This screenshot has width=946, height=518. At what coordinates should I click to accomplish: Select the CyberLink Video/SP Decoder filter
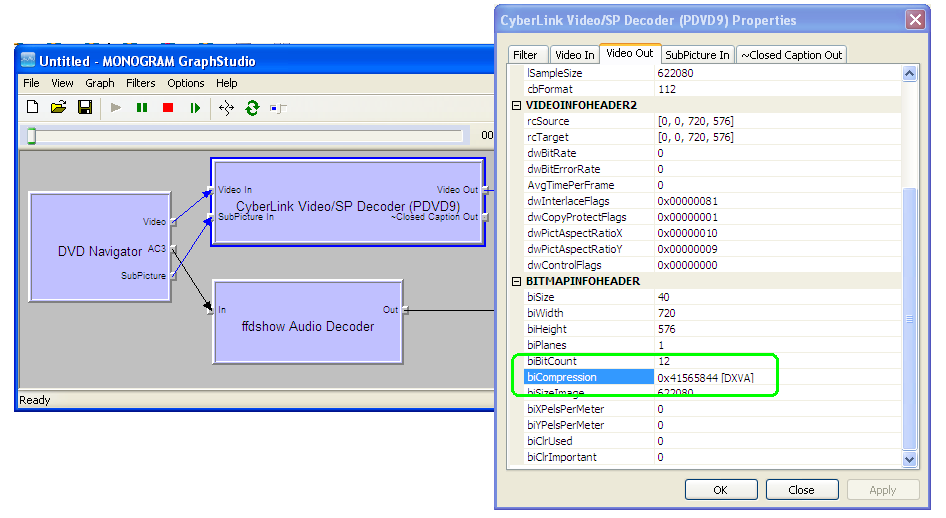click(x=348, y=202)
